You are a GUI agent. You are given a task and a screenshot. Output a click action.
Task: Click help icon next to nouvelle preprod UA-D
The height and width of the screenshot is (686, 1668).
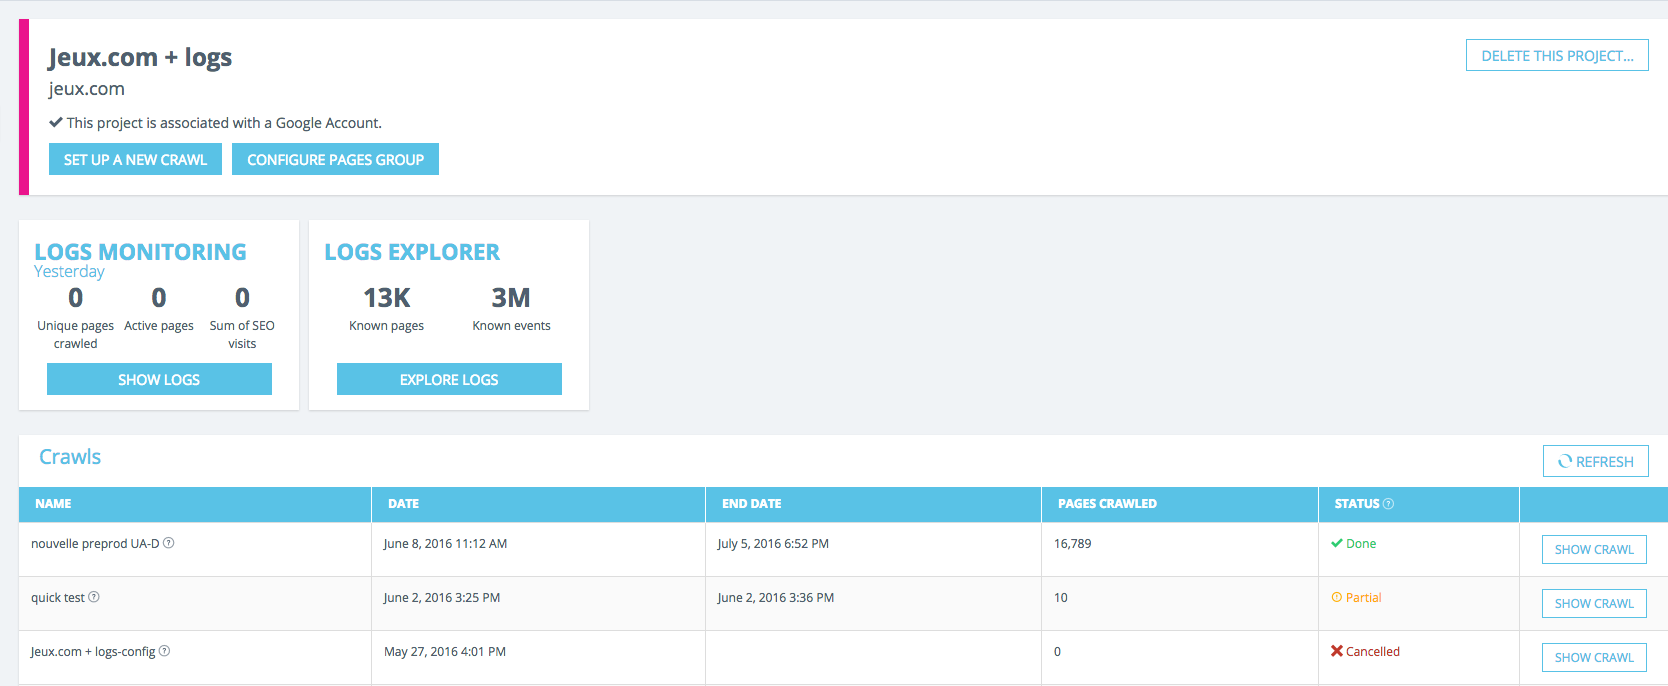coord(169,543)
